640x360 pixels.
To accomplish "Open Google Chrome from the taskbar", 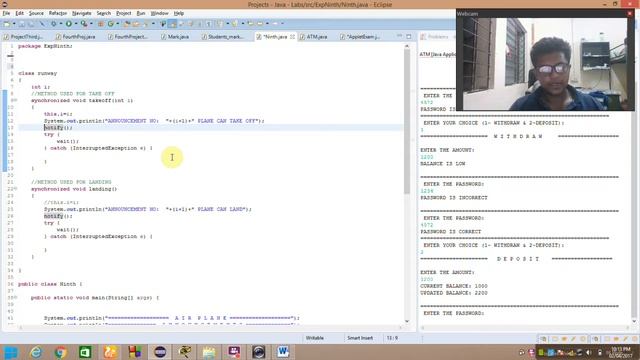I will coord(60,352).
